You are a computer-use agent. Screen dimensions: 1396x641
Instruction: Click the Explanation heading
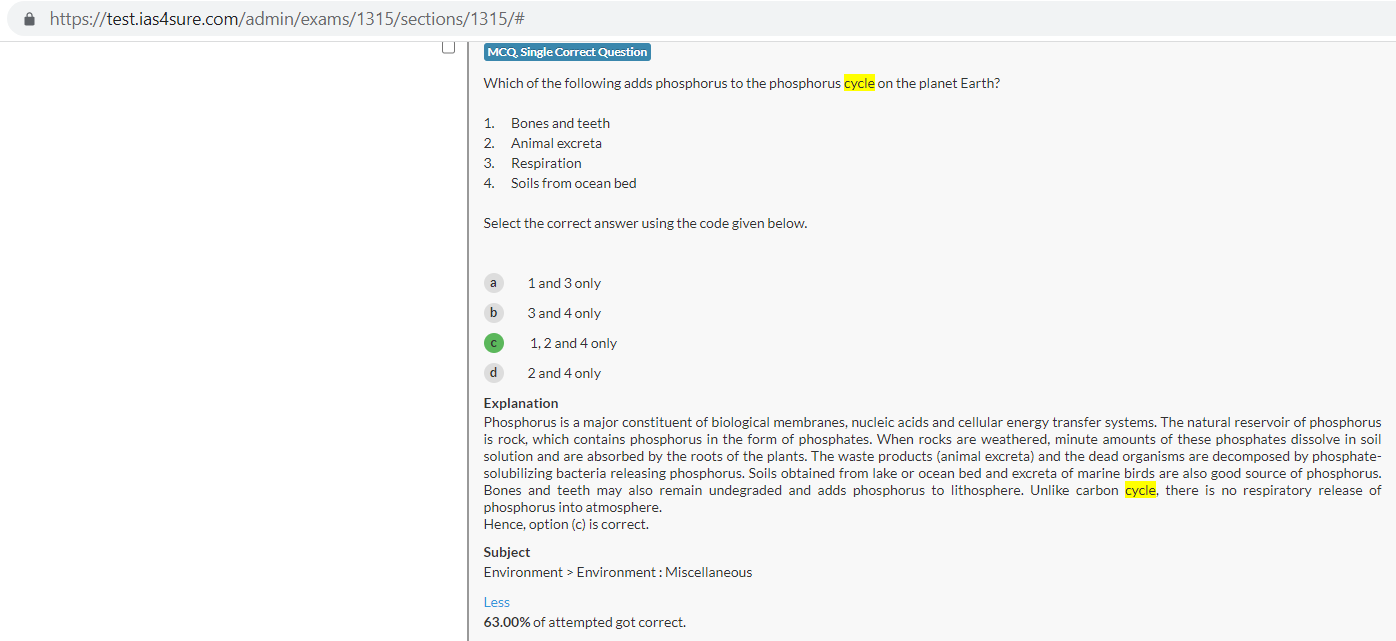coord(521,403)
